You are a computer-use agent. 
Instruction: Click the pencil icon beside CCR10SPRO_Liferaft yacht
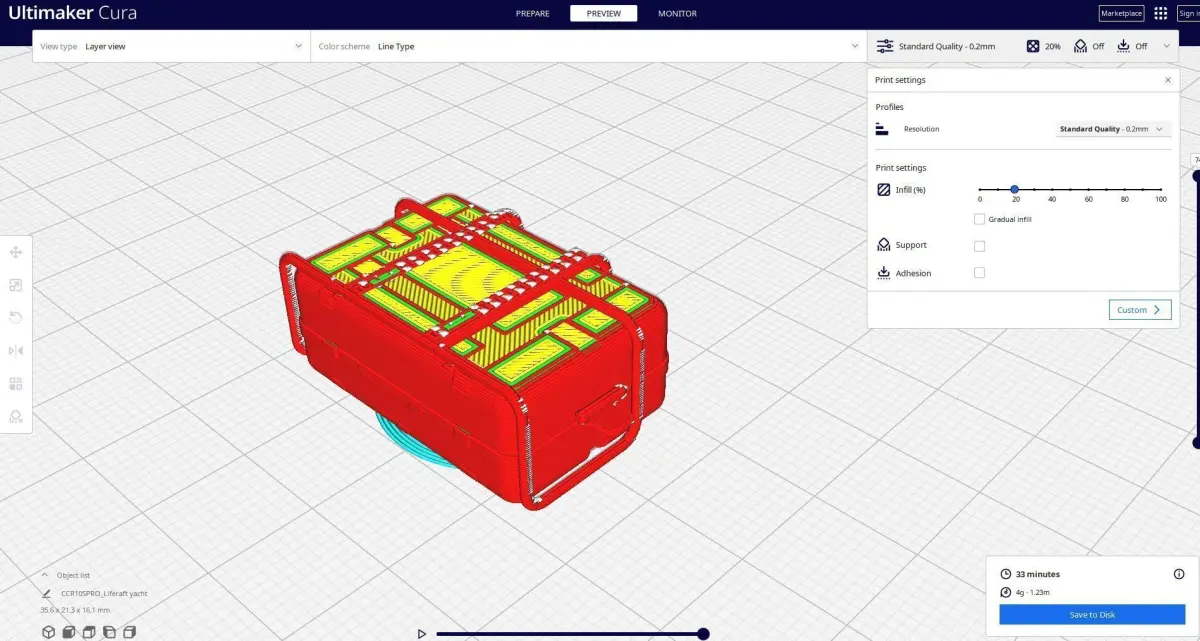(46, 593)
